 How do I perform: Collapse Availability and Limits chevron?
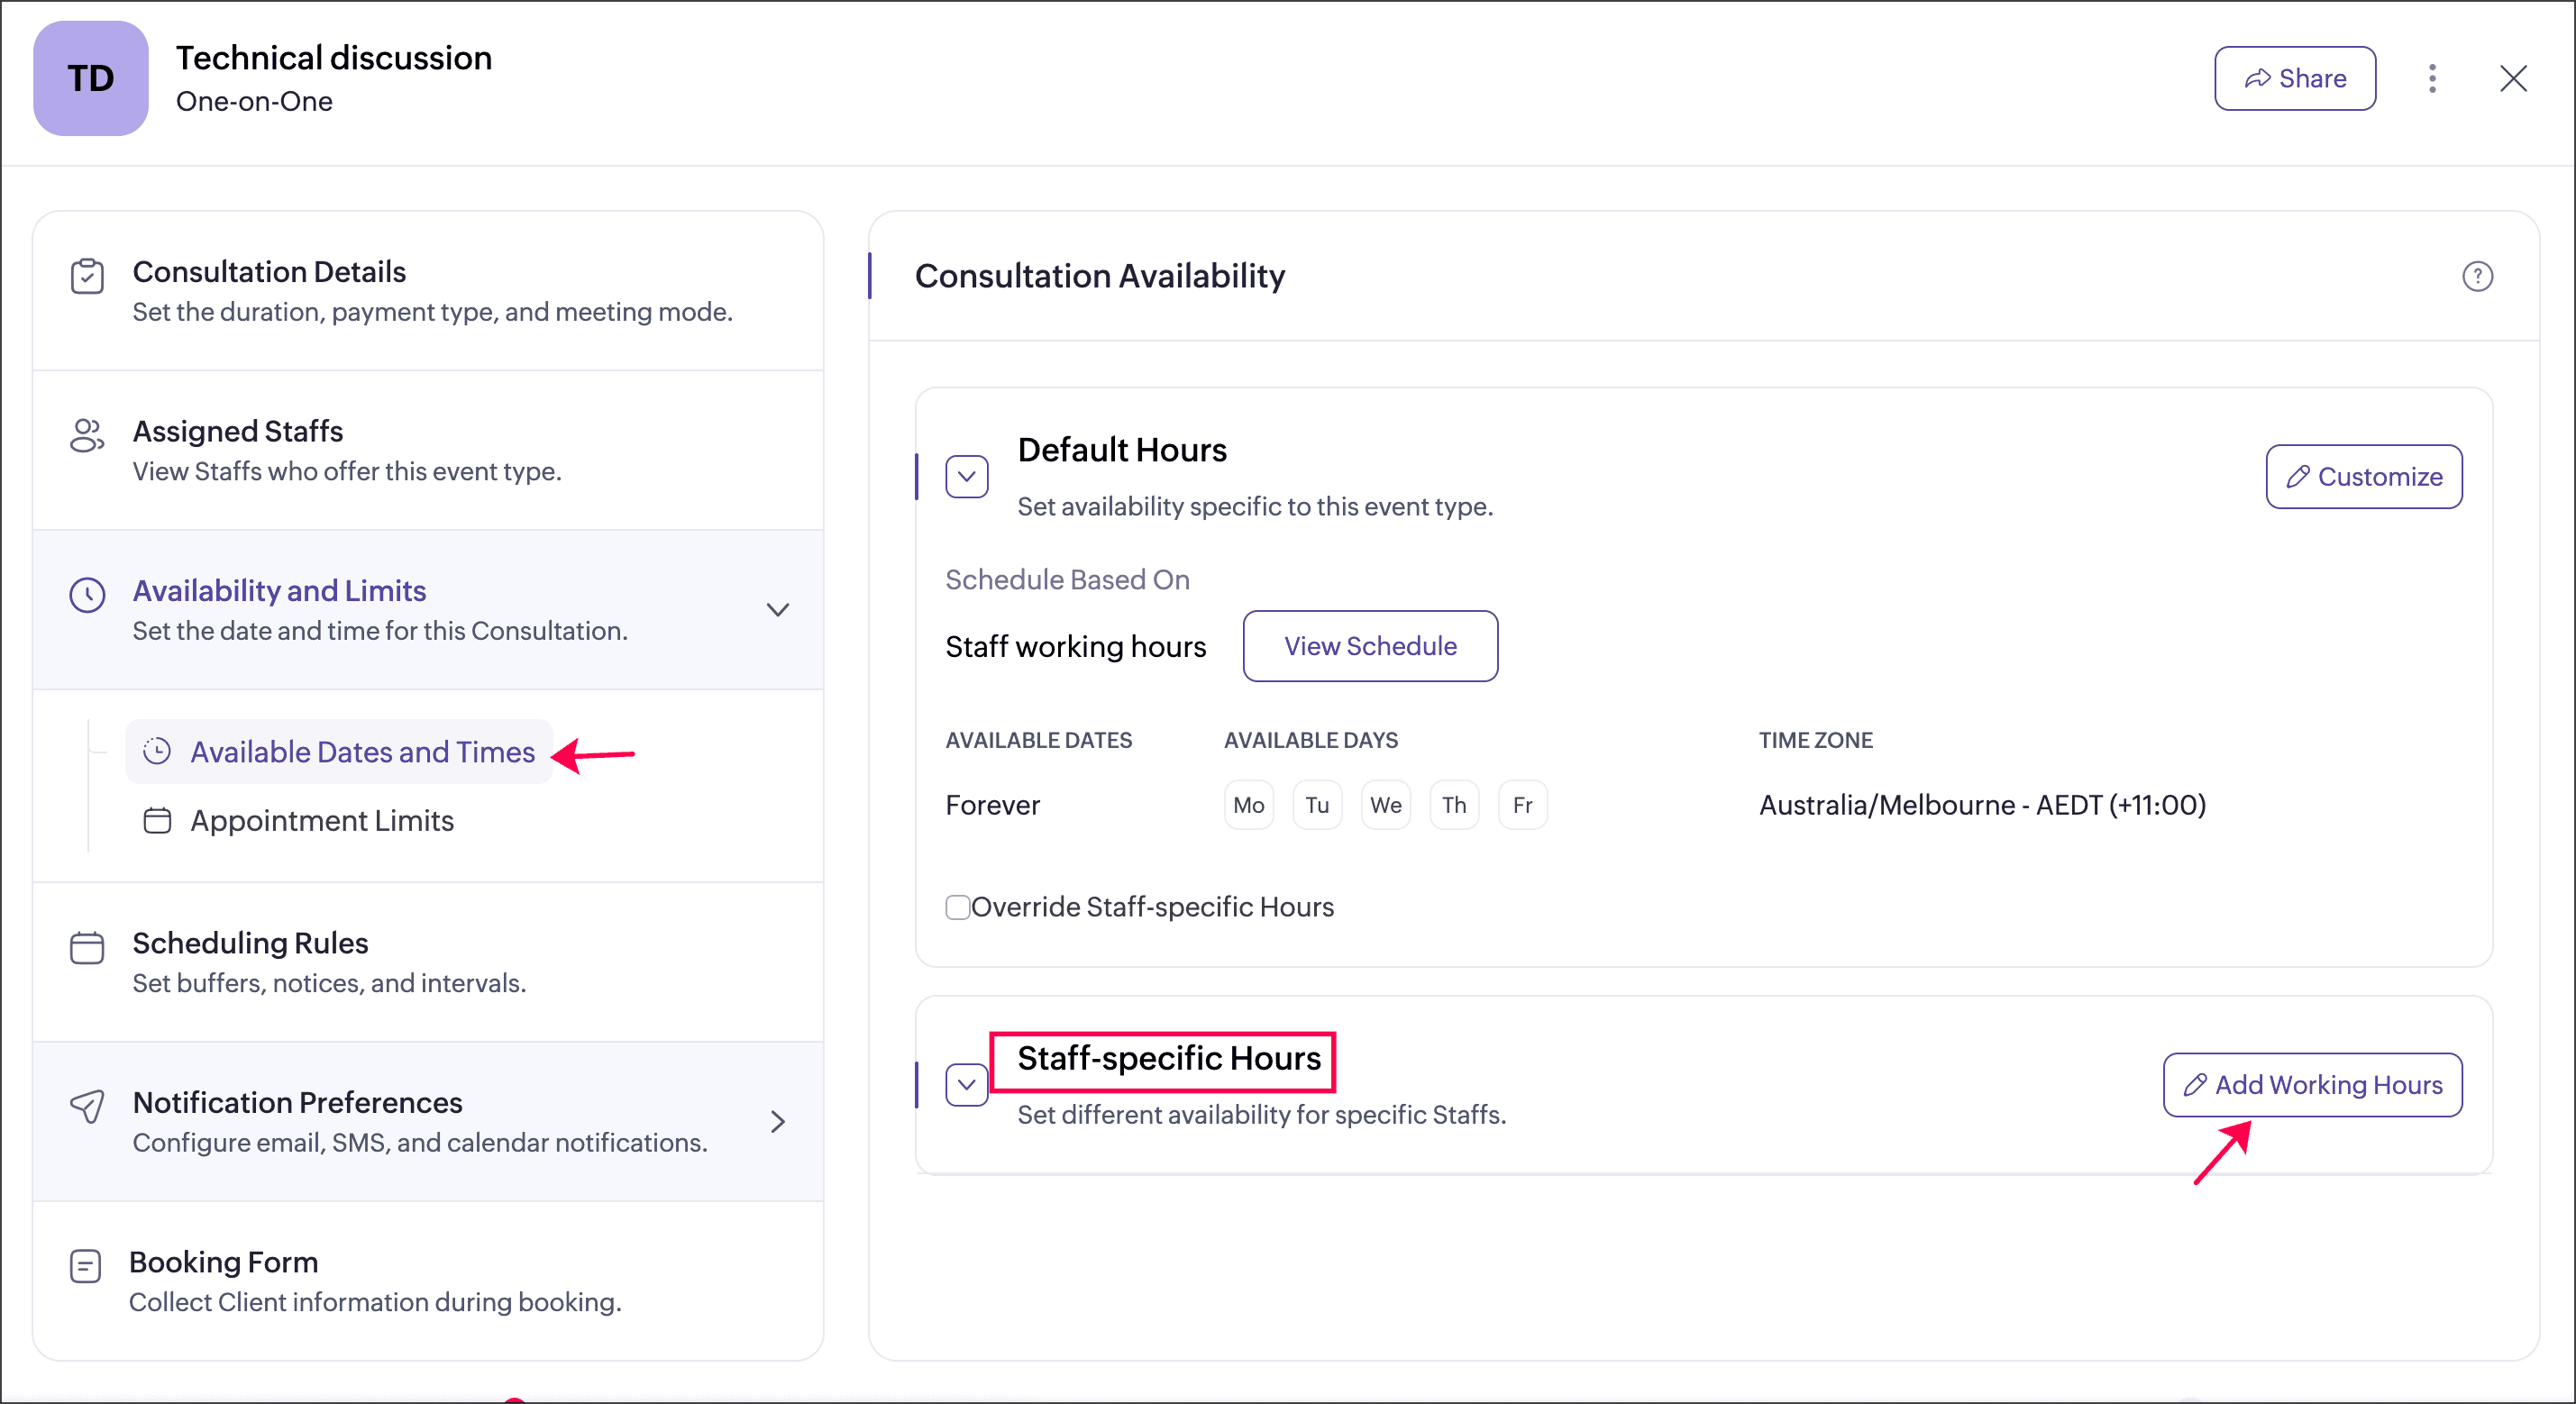click(777, 610)
